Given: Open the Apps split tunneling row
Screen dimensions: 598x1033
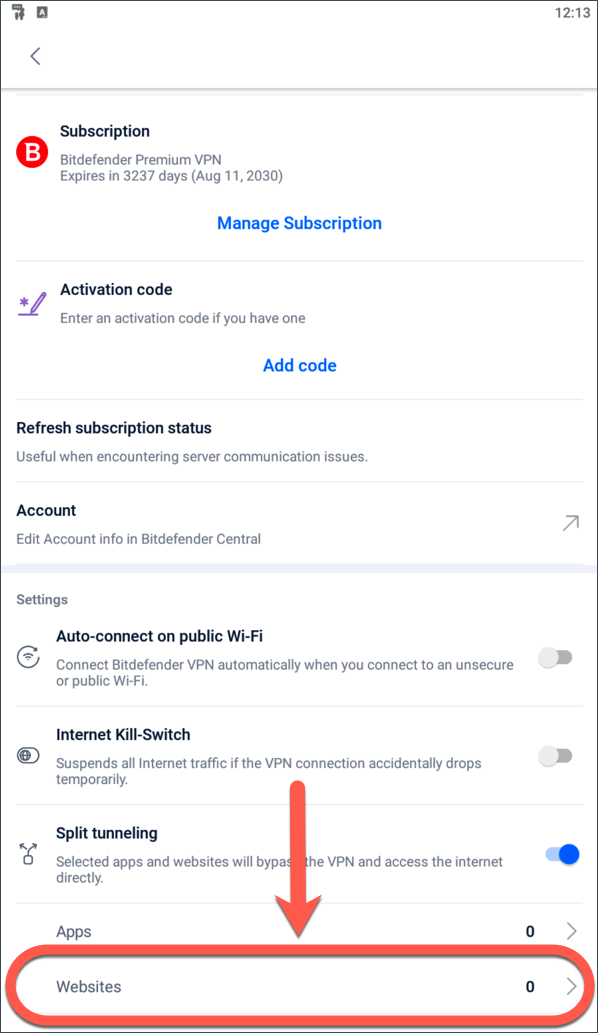Looking at the screenshot, I should pos(300,931).
